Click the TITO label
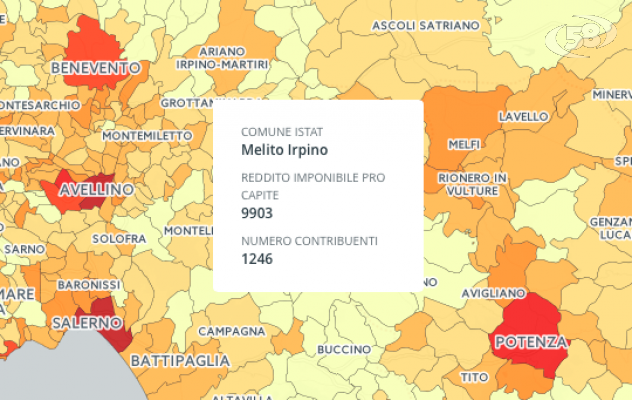 (474, 377)
